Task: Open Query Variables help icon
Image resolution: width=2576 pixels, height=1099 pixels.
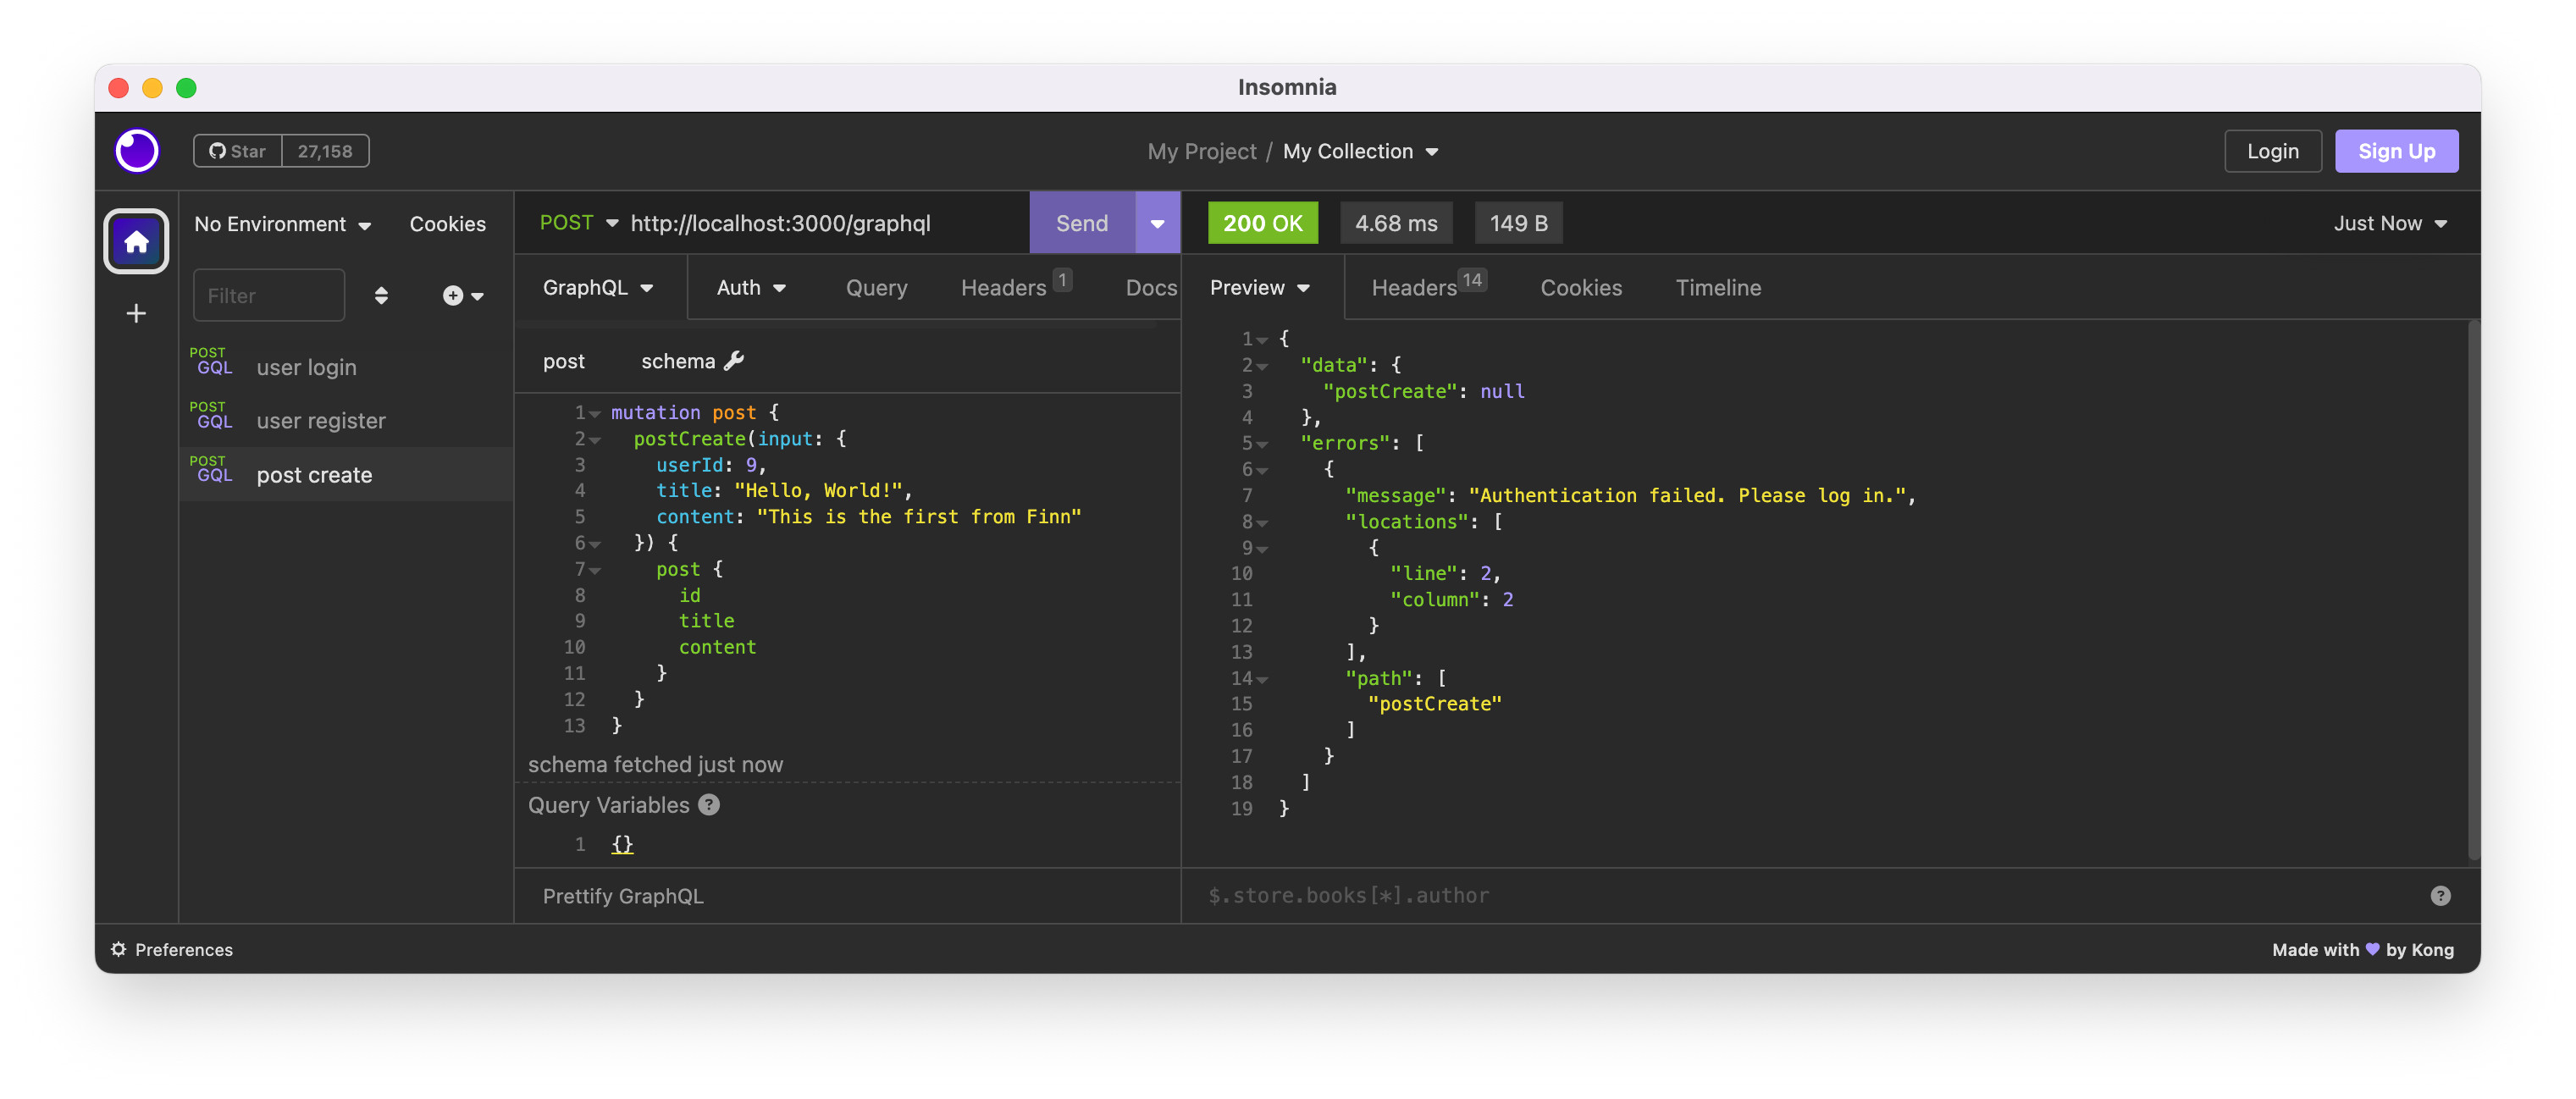Action: [x=709, y=804]
